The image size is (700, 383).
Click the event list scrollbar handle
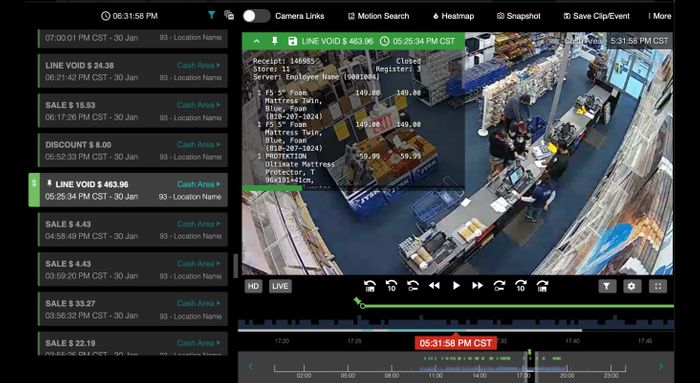point(235,266)
